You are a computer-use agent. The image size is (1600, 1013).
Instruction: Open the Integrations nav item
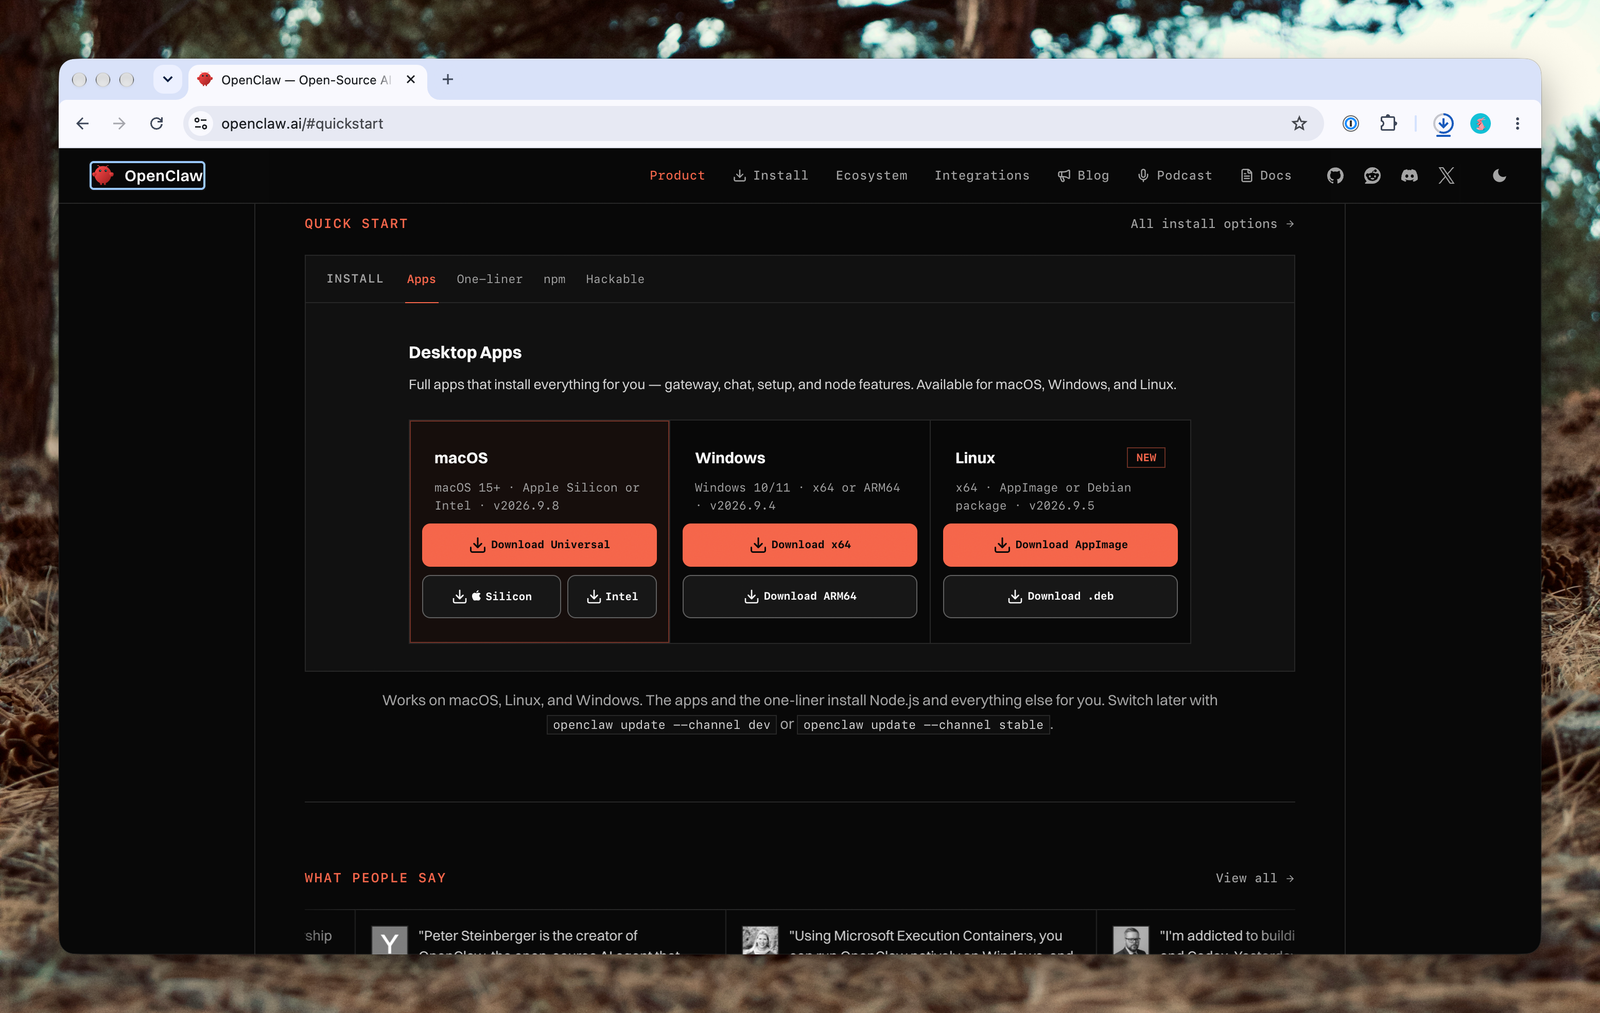(982, 176)
